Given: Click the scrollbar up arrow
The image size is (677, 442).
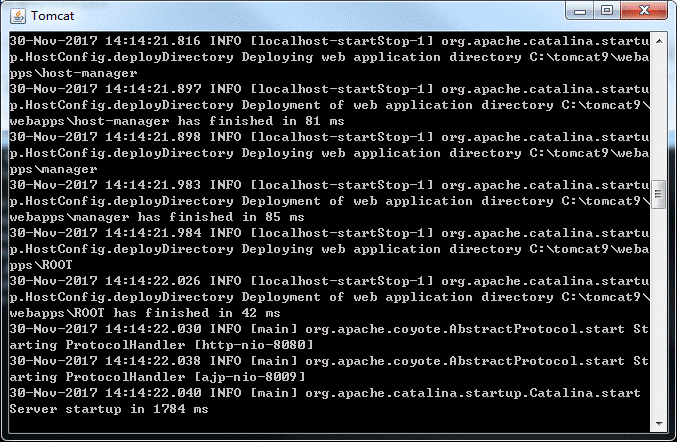Looking at the screenshot, I should 659,41.
